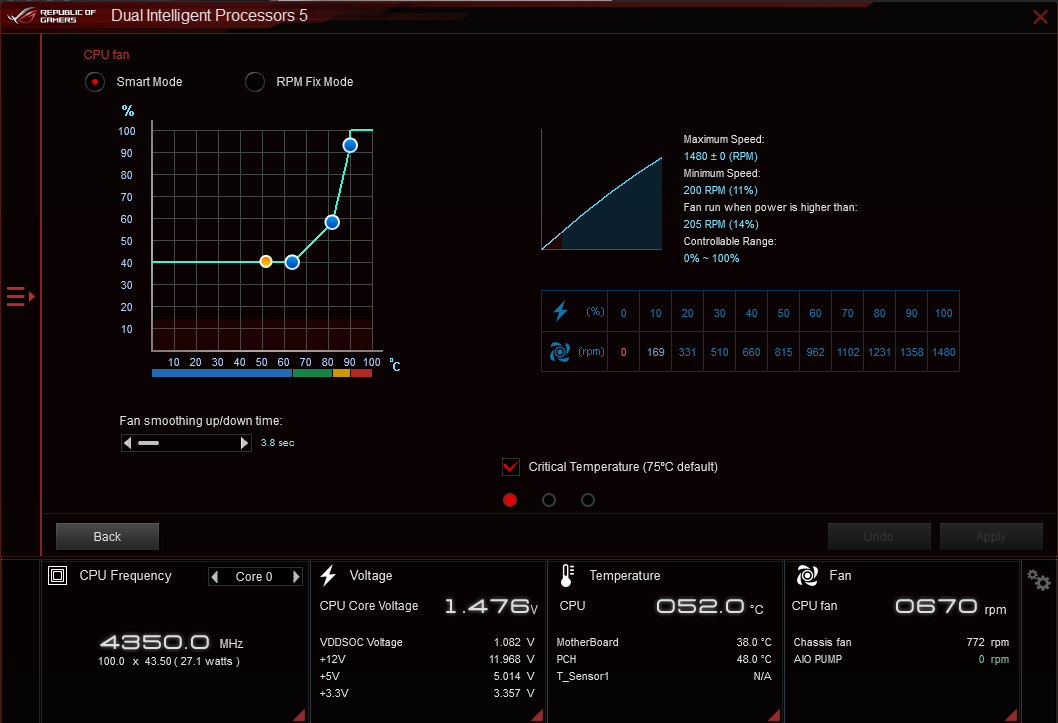Click the fan smoothing slider handle

pyautogui.click(x=148, y=443)
